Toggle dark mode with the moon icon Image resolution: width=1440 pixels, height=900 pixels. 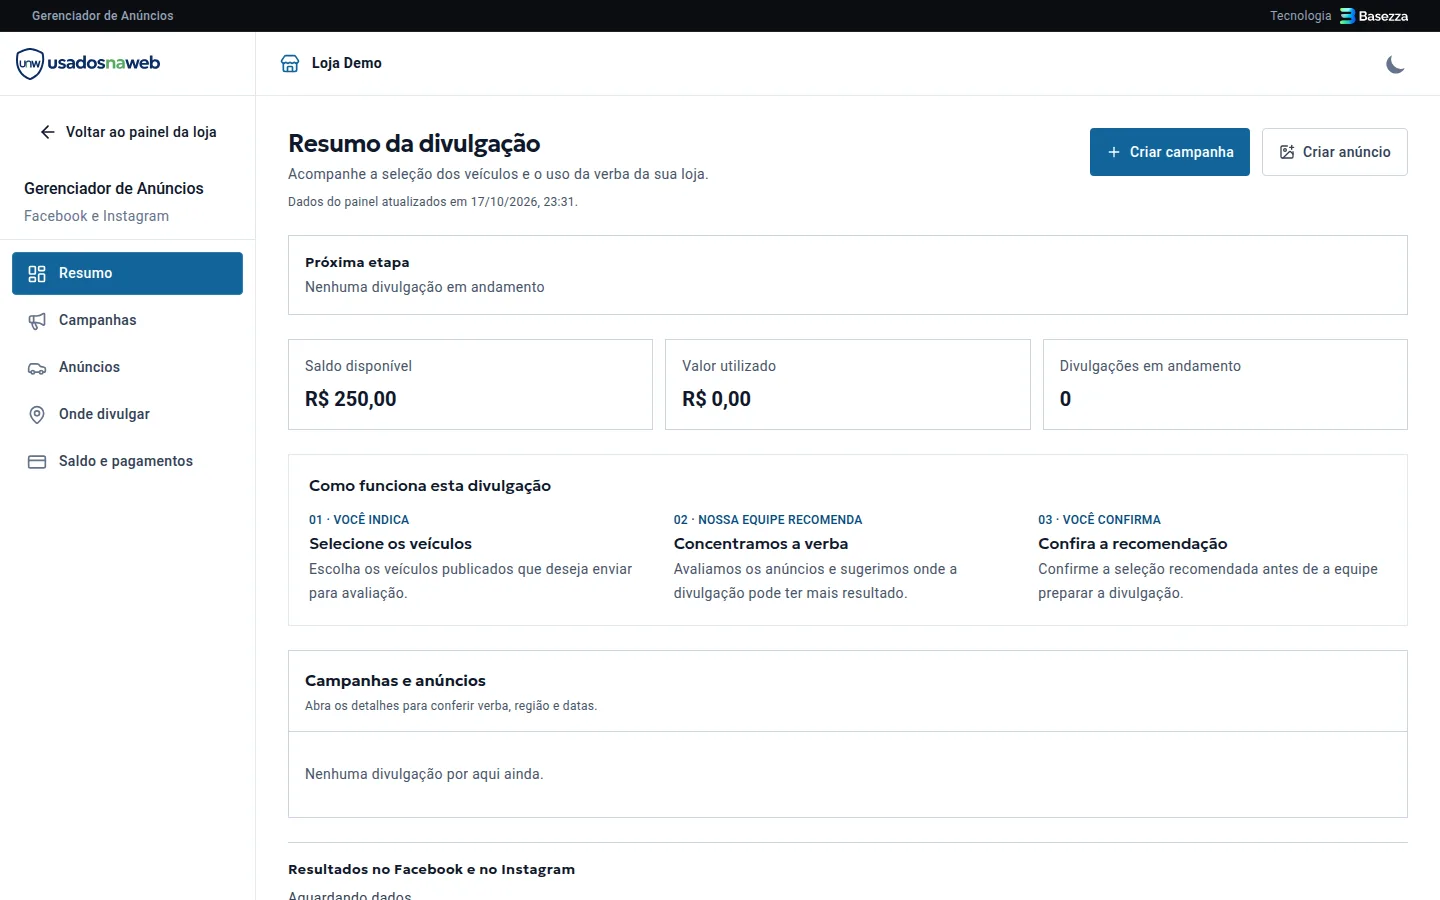[x=1395, y=64]
